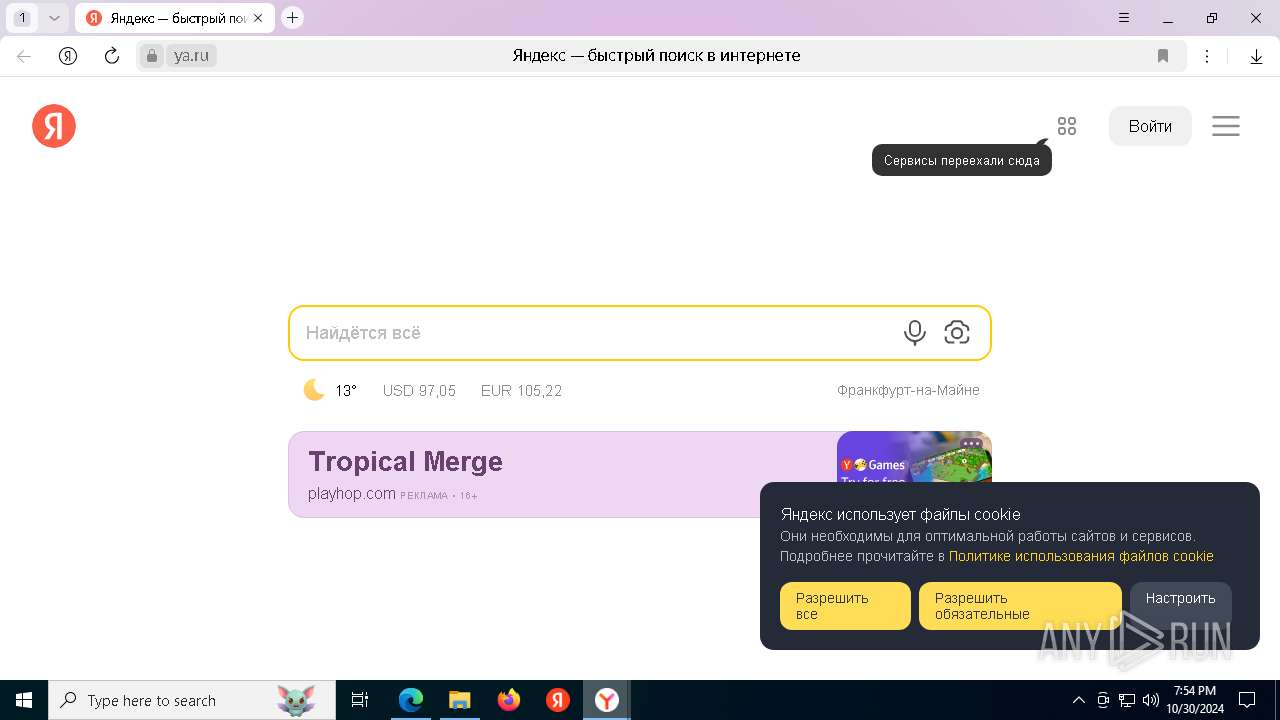The height and width of the screenshot is (720, 1280).
Task: Click the volume icon in system tray
Action: pos(1151,700)
